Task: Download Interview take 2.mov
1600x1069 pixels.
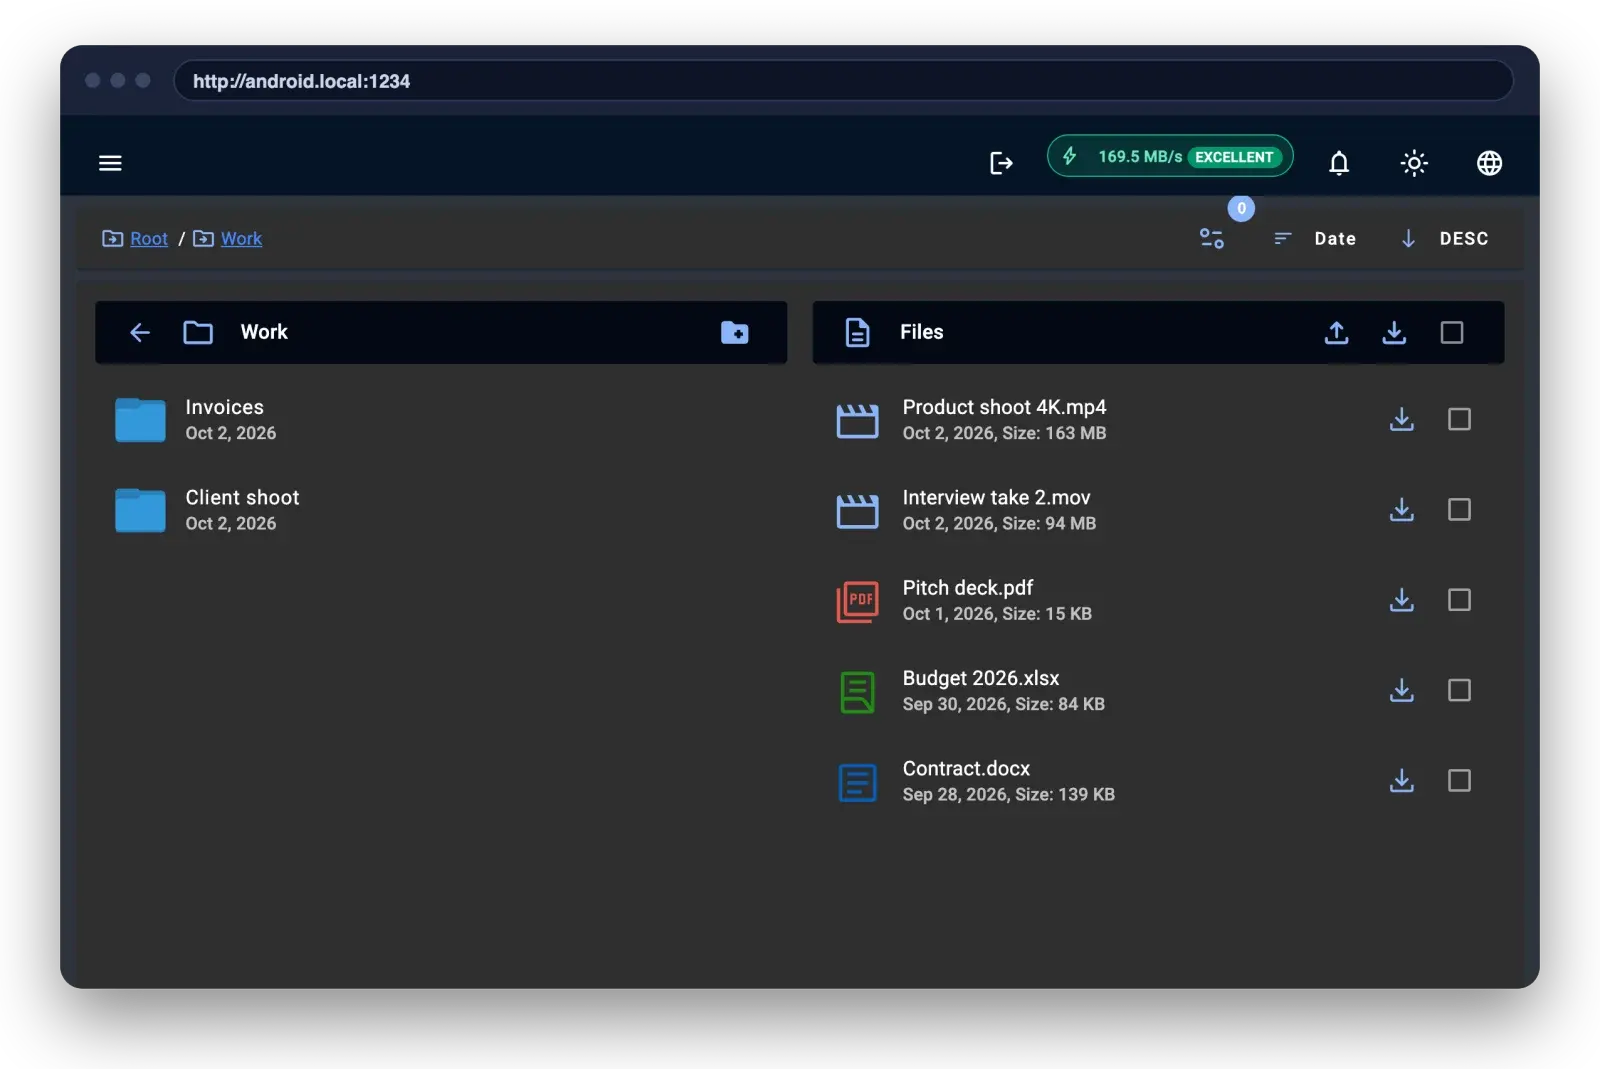Action: [1402, 510]
